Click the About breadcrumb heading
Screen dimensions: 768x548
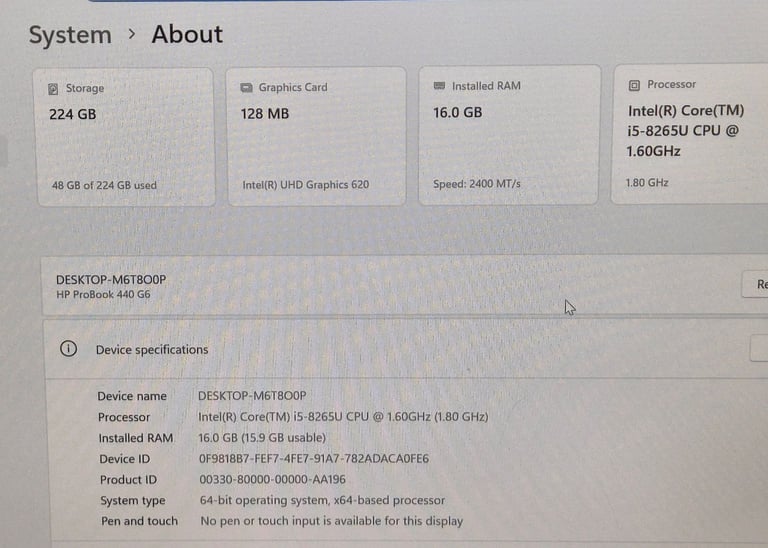(x=187, y=34)
